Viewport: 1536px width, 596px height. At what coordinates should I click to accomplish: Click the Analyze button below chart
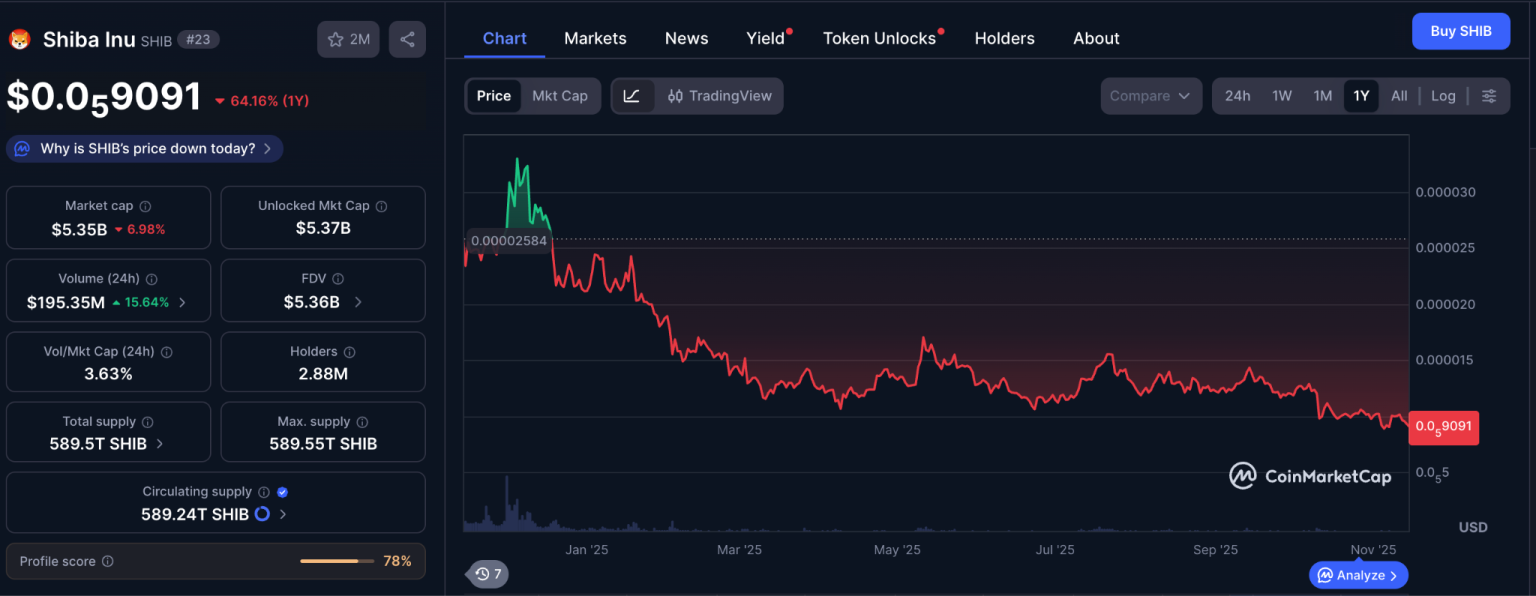pos(1358,575)
